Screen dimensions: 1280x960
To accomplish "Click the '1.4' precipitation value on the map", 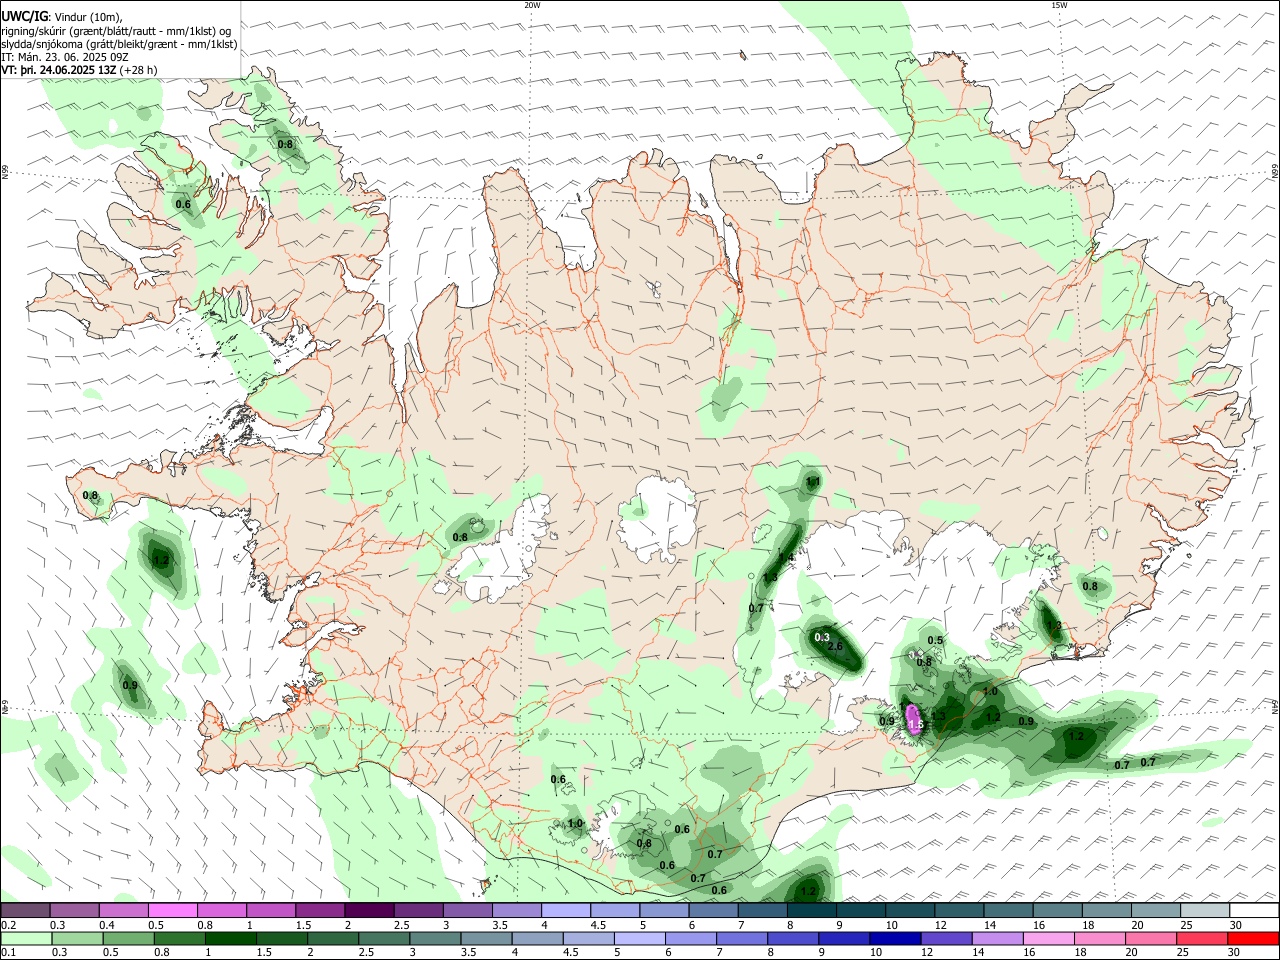I will coord(787,557).
